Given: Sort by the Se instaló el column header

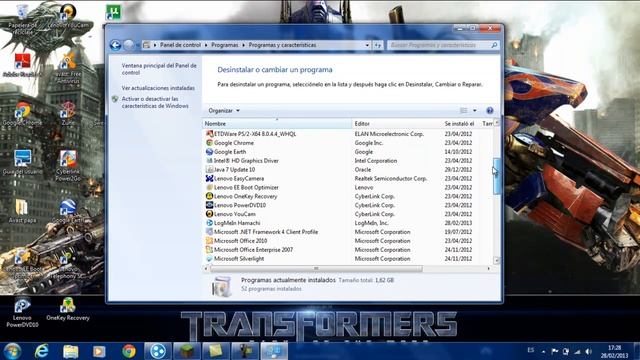Looking at the screenshot, I should point(460,123).
